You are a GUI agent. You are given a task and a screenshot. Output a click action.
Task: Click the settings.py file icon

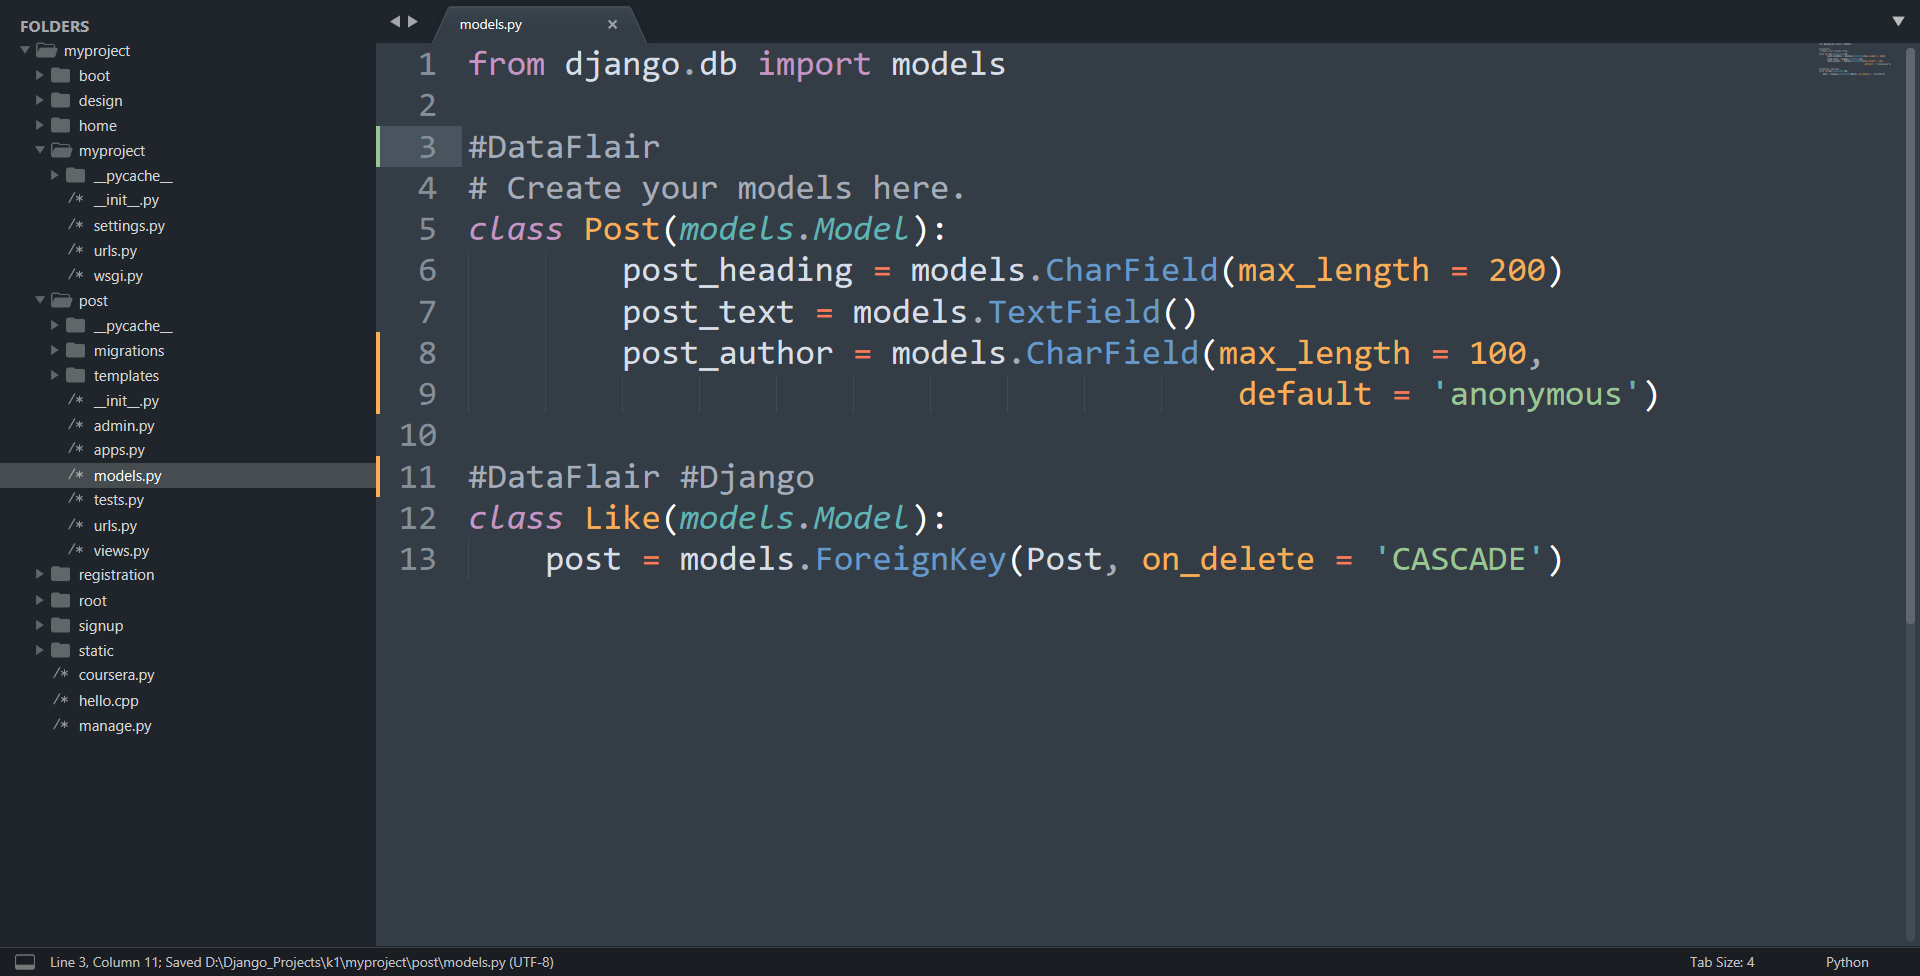75,225
